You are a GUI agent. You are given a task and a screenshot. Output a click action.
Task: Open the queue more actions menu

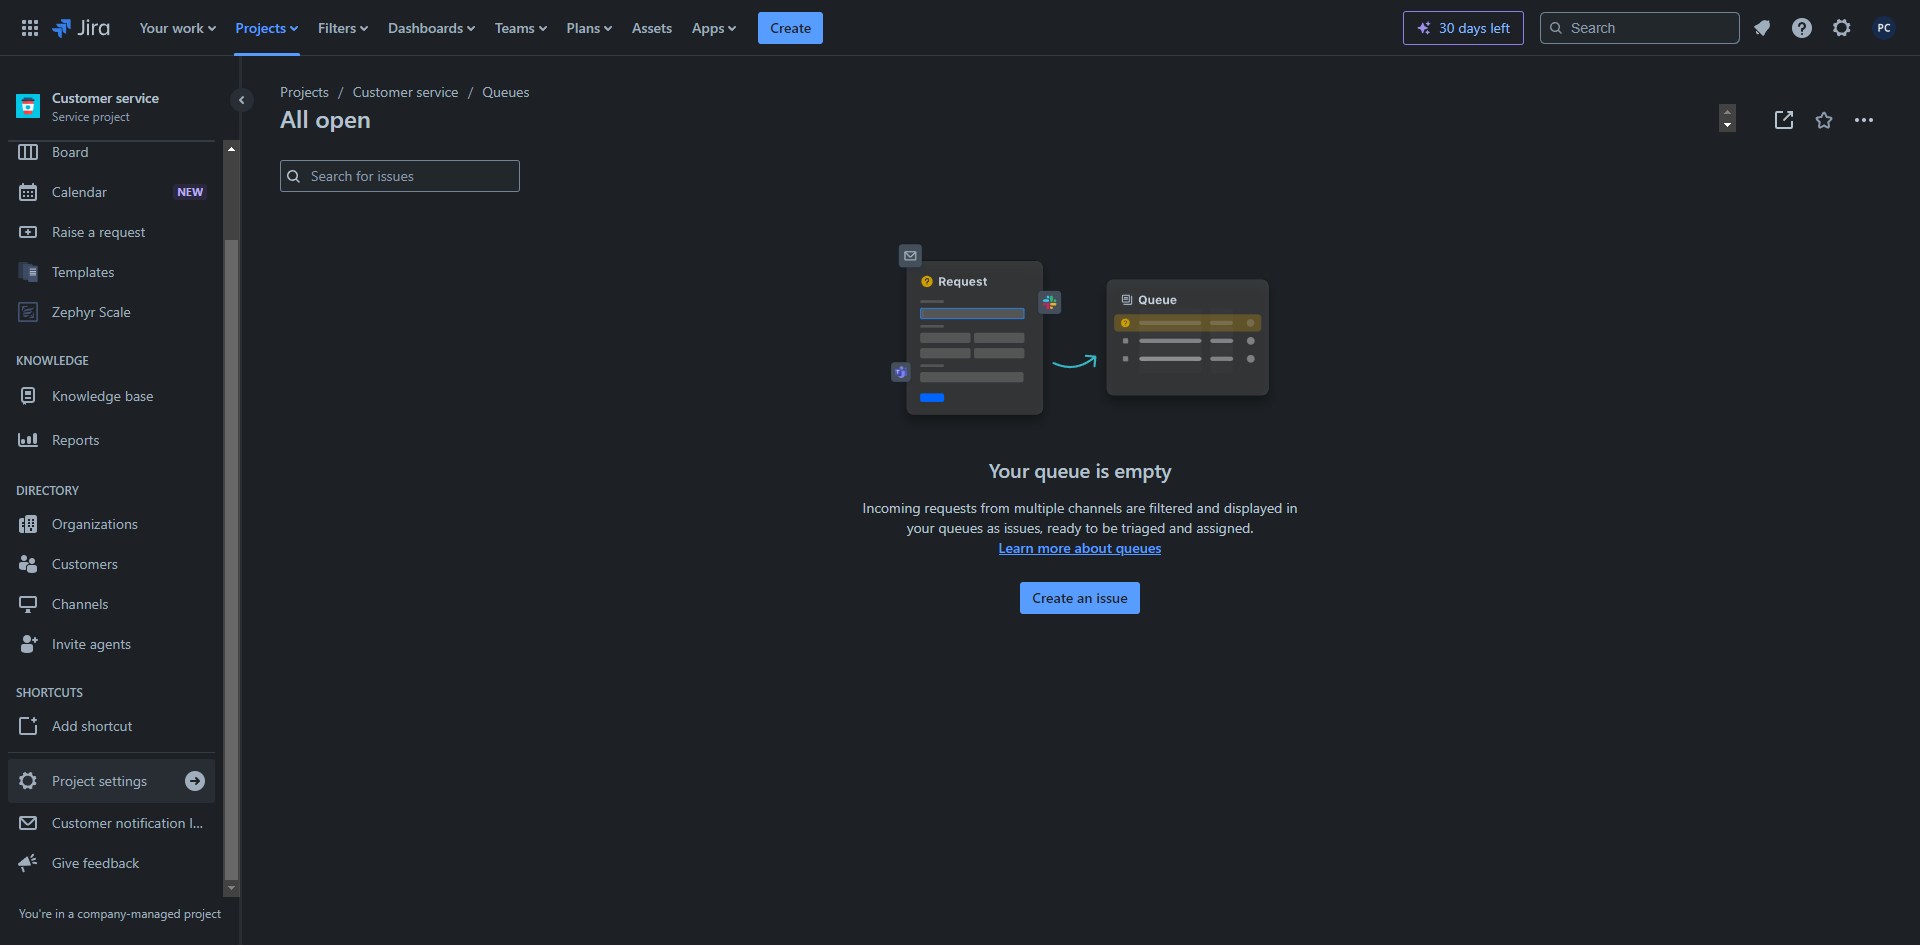point(1864,120)
